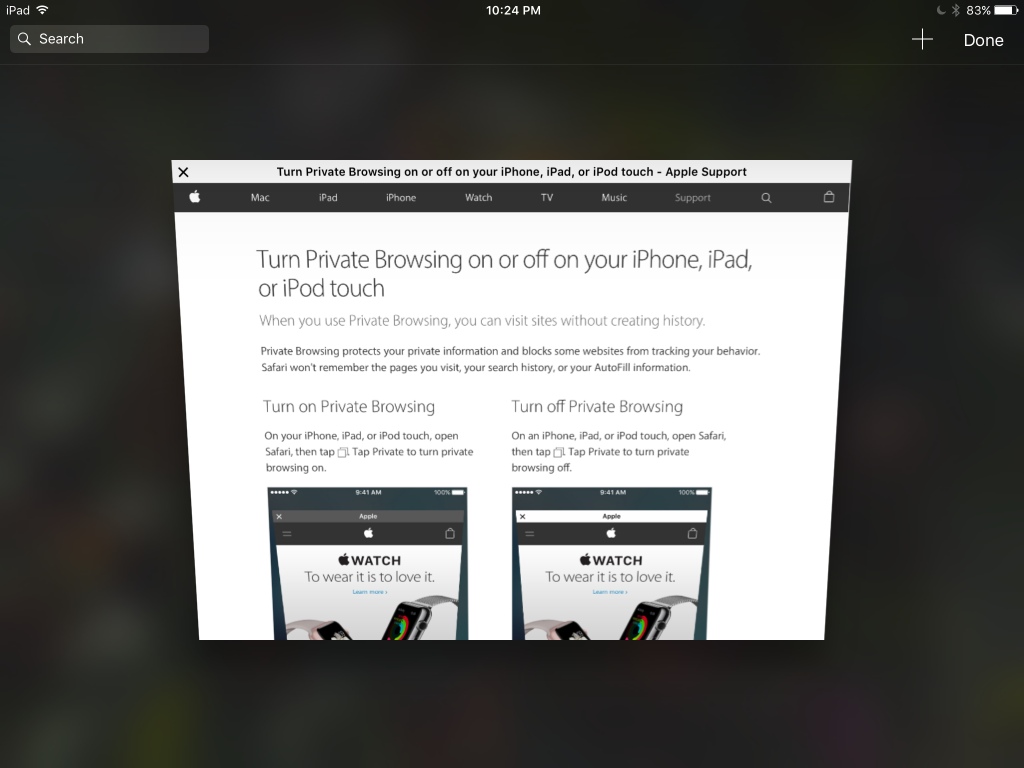1024x768 pixels.
Task: Tap the battery icon in status bar
Action: point(1005,10)
